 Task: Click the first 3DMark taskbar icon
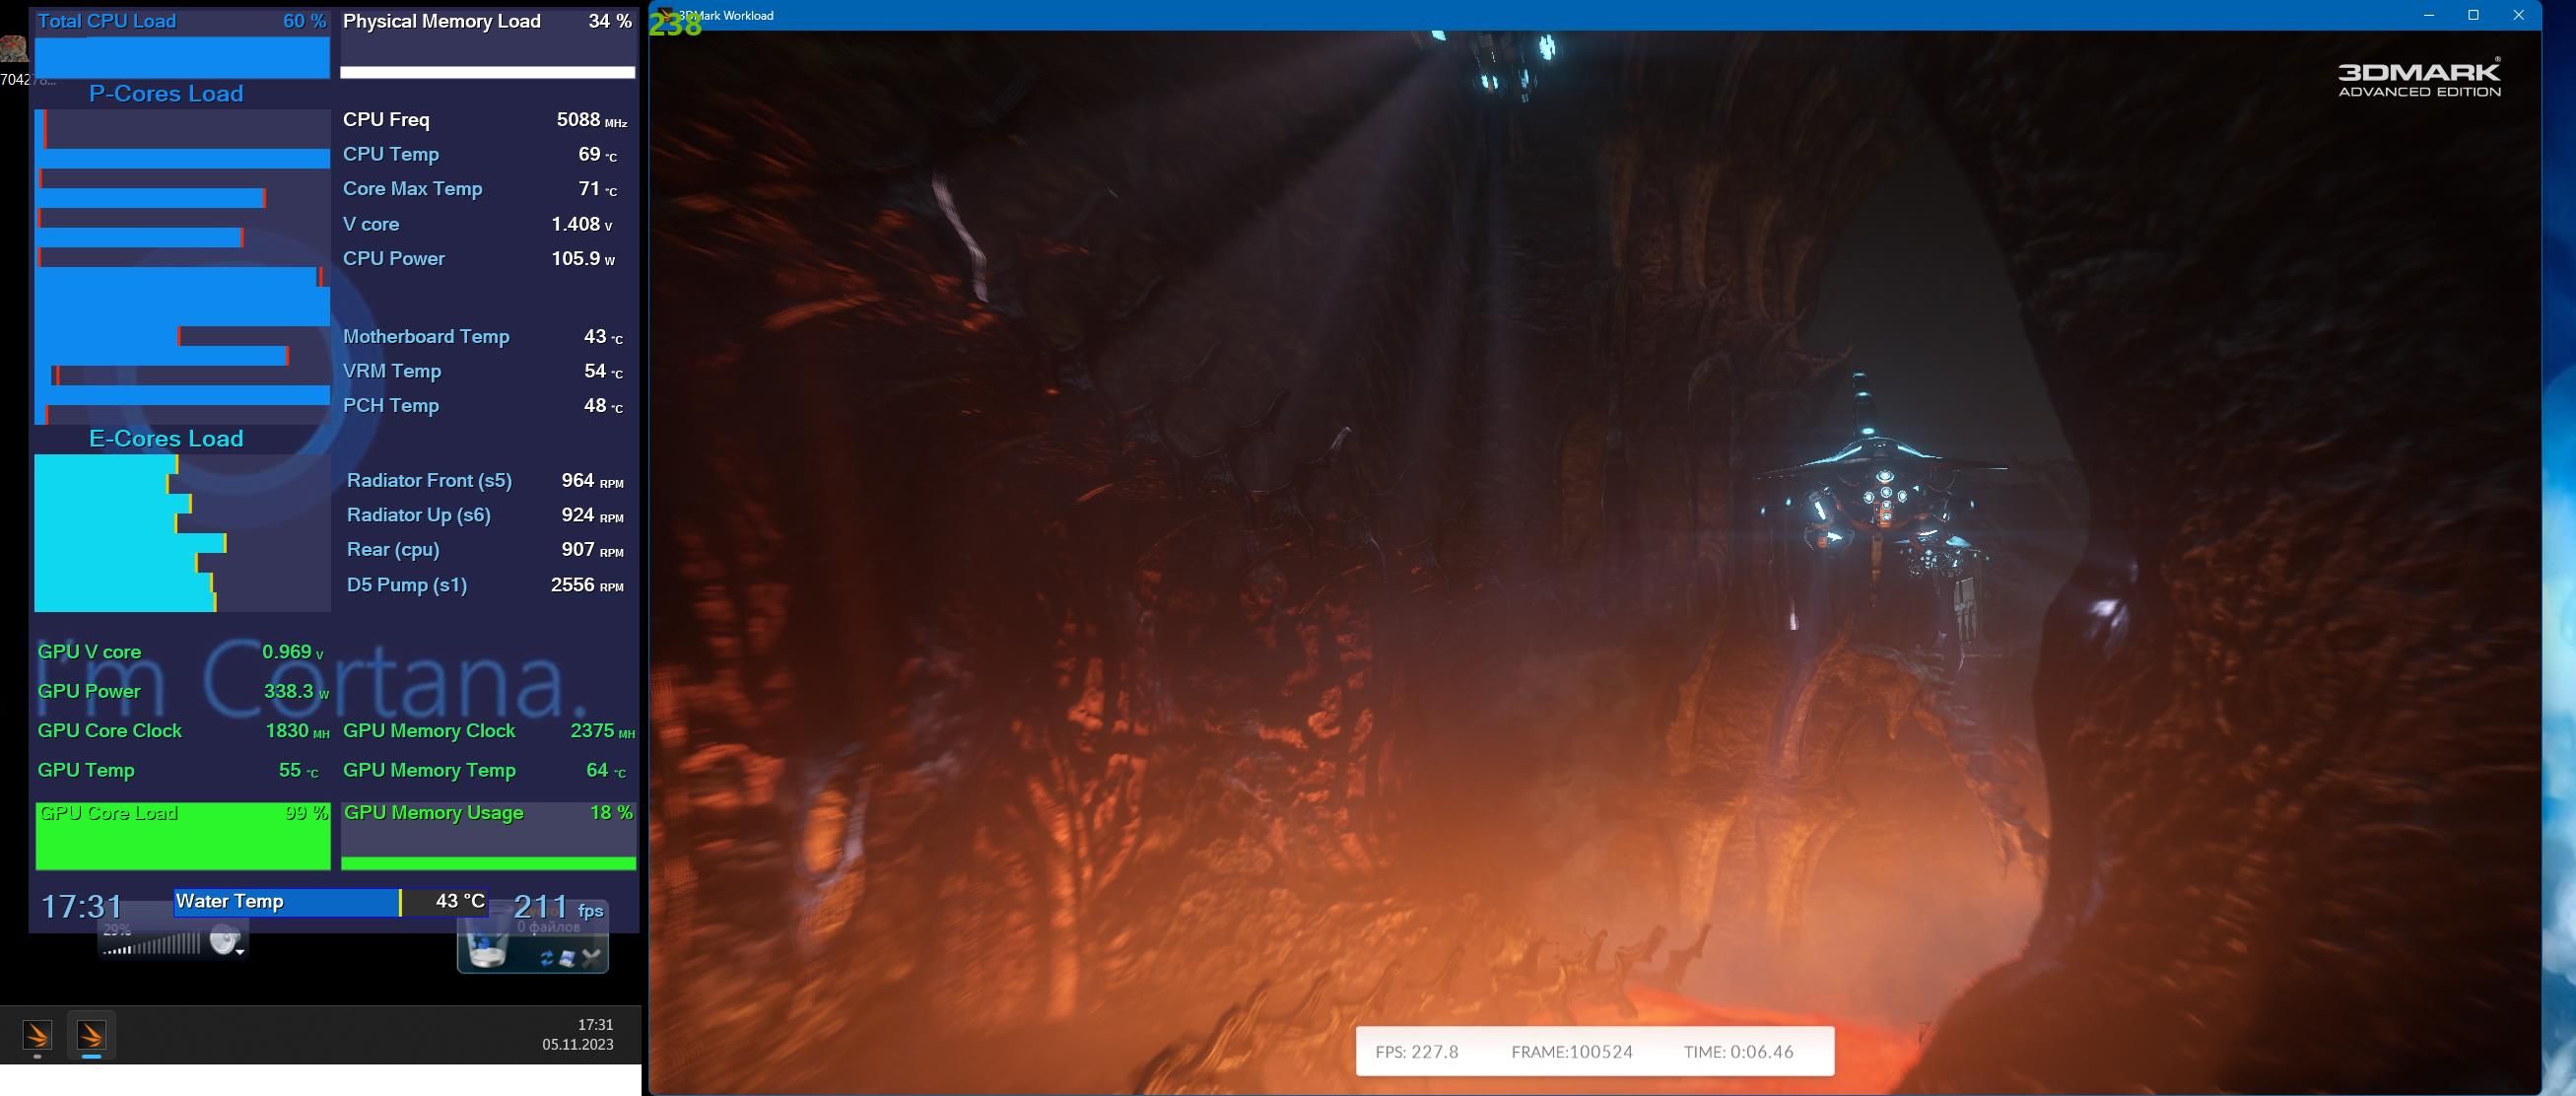point(37,1034)
